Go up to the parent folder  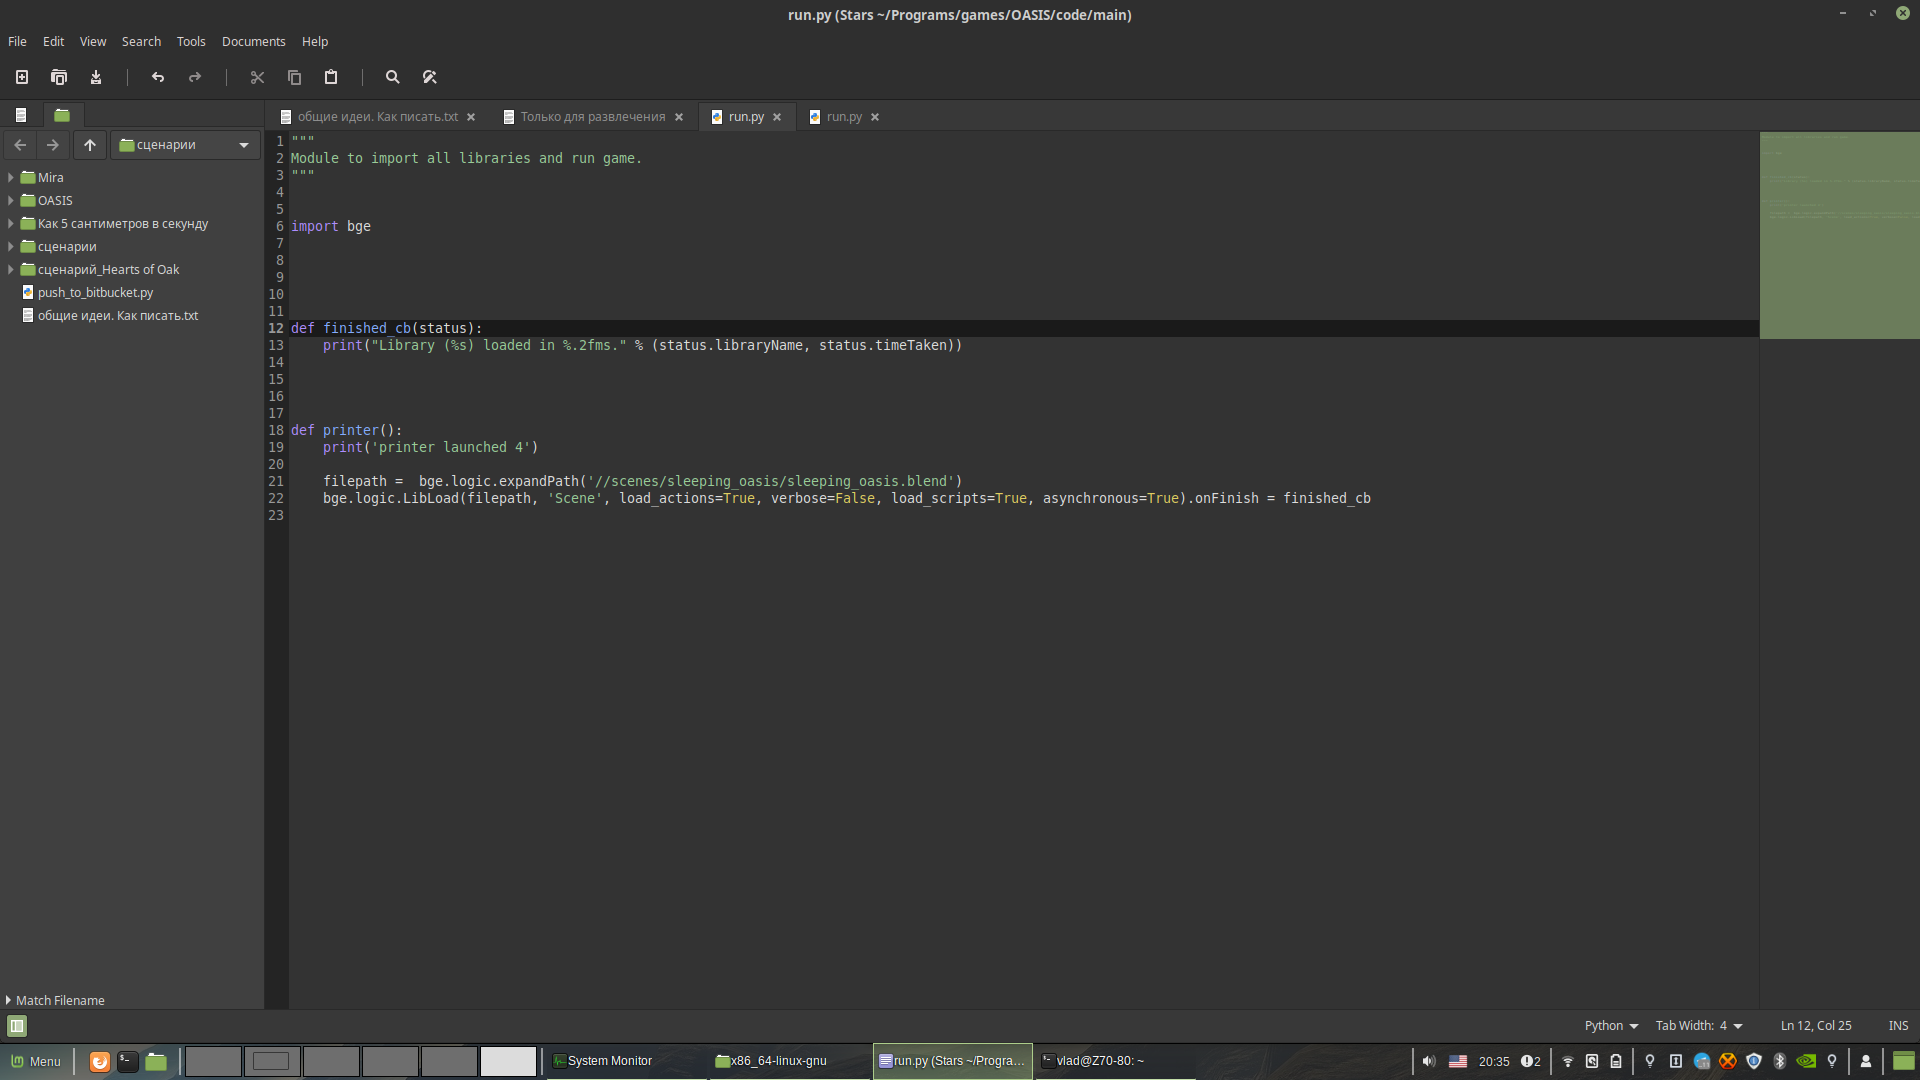90,145
